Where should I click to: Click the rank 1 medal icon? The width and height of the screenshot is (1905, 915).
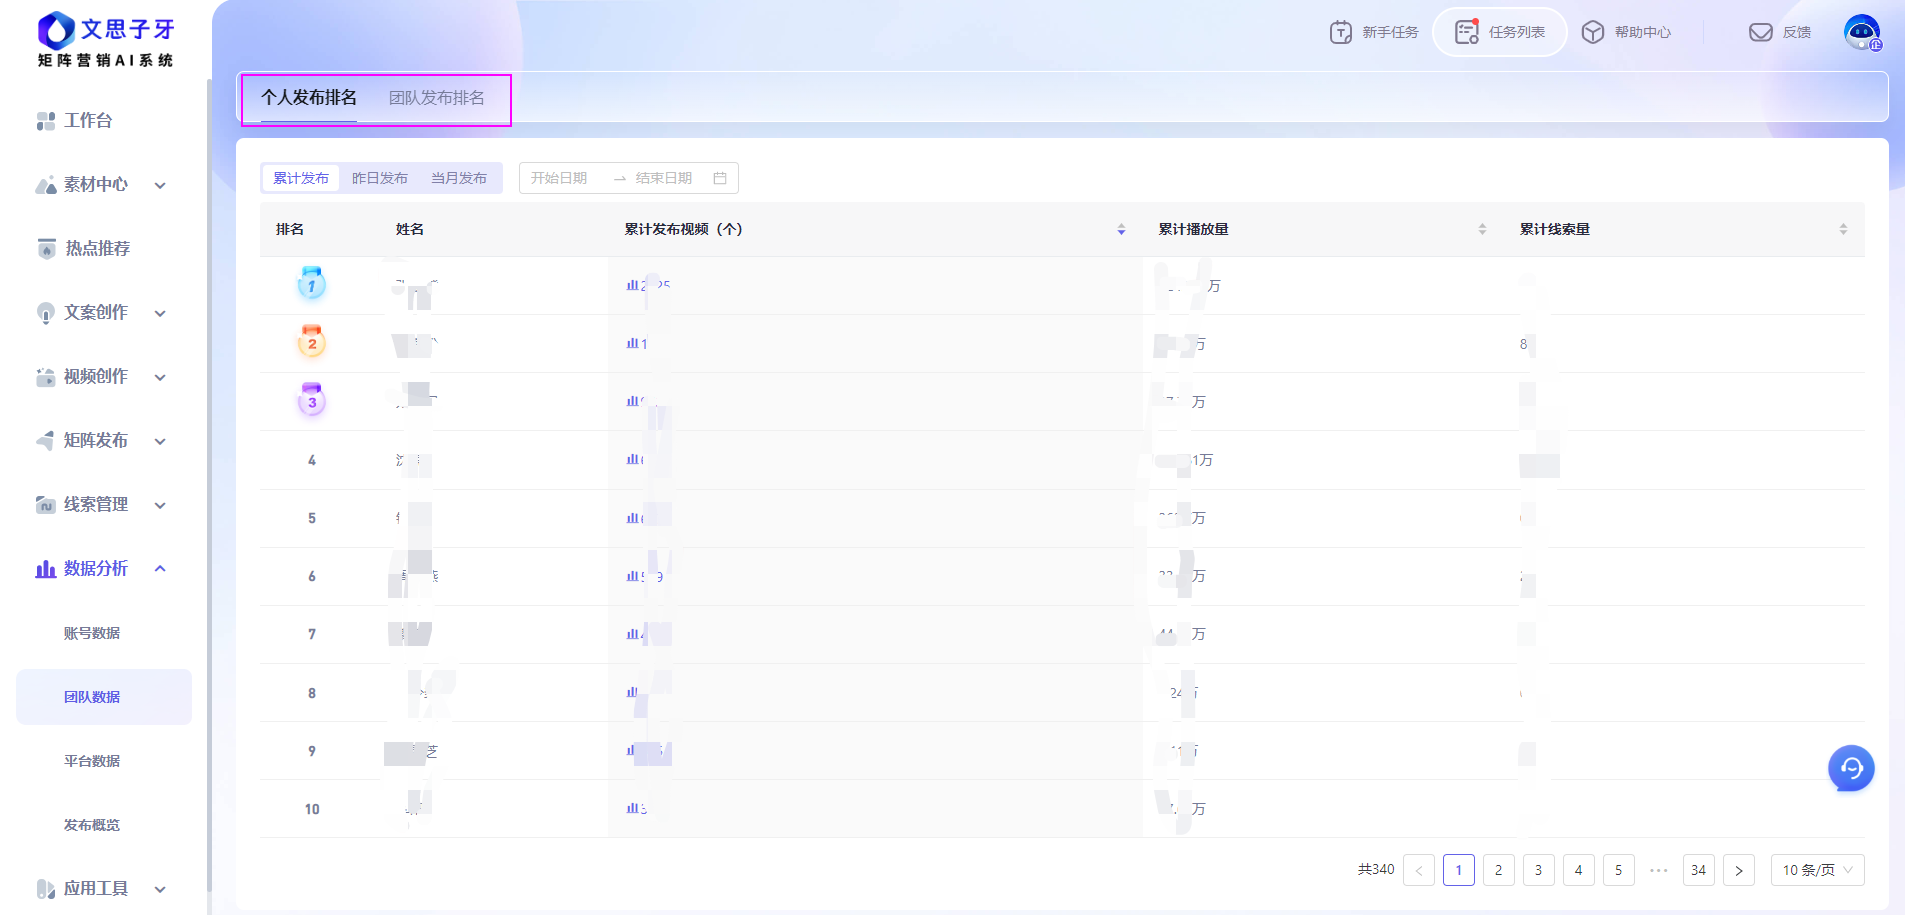(312, 284)
